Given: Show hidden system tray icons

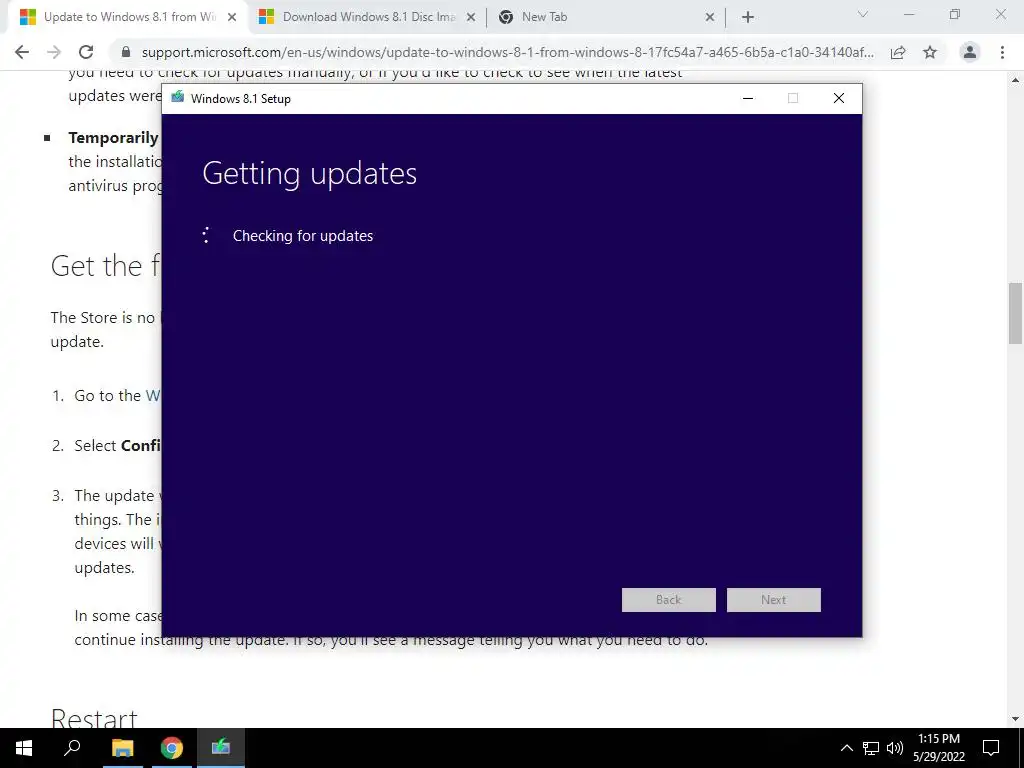Looking at the screenshot, I should [846, 748].
